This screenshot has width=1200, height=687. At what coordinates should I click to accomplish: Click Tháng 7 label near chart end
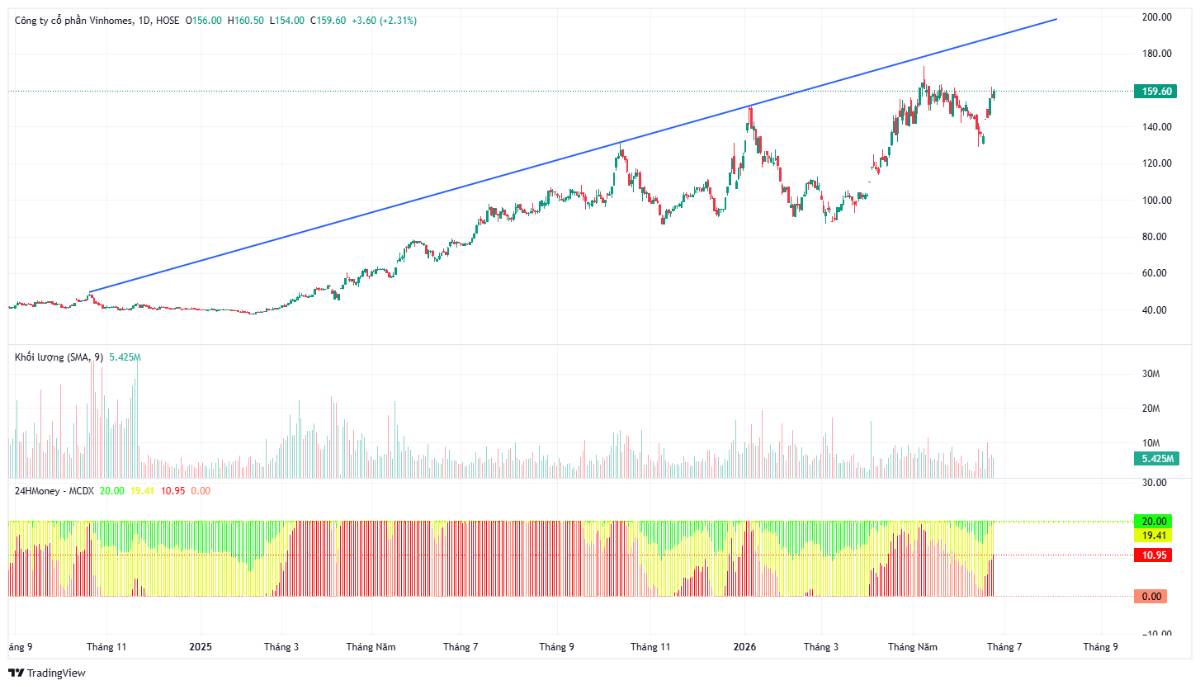point(1005,647)
